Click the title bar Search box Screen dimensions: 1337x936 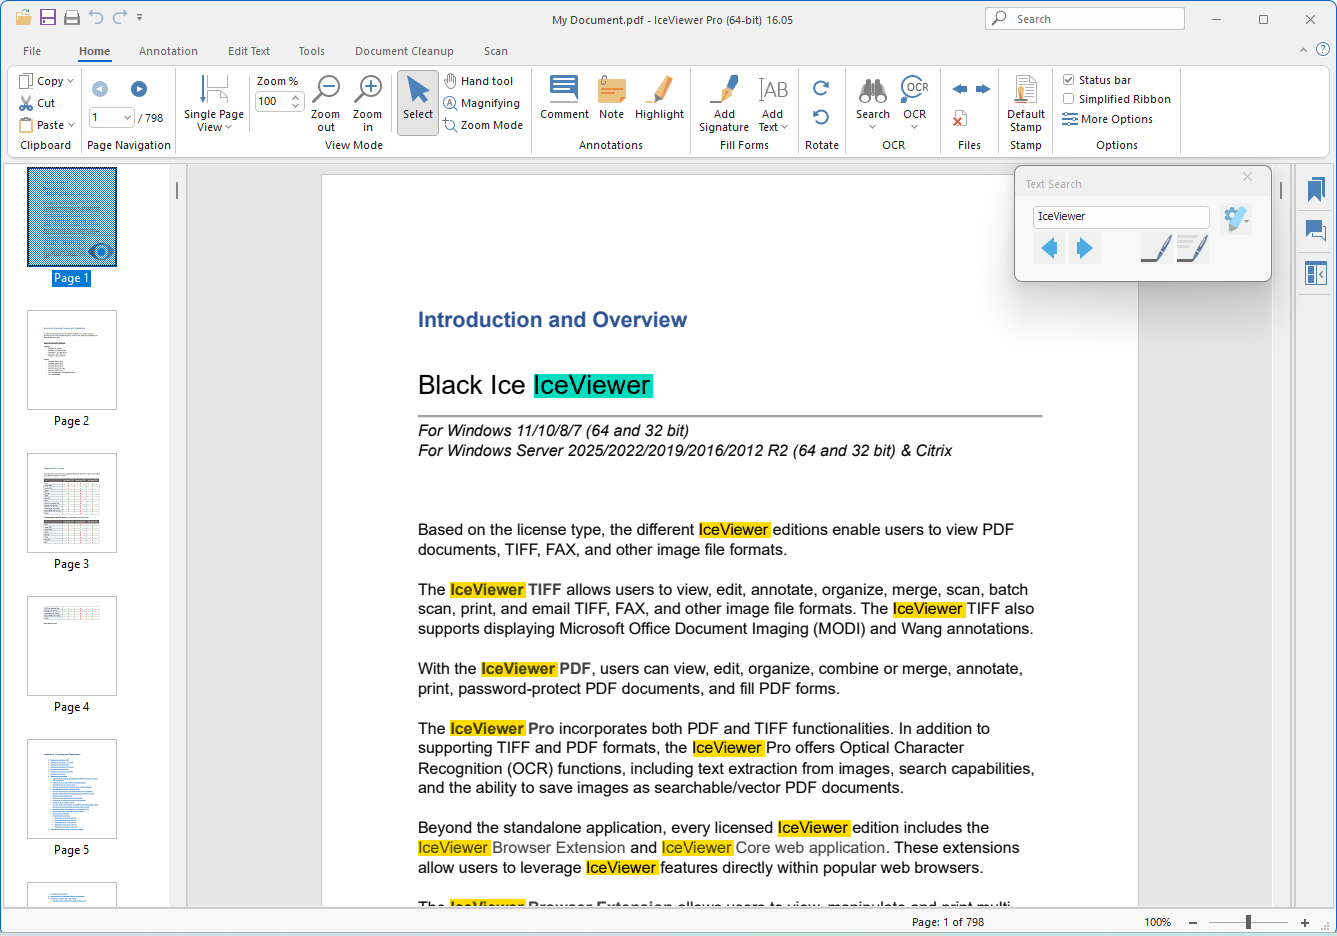click(x=1085, y=19)
